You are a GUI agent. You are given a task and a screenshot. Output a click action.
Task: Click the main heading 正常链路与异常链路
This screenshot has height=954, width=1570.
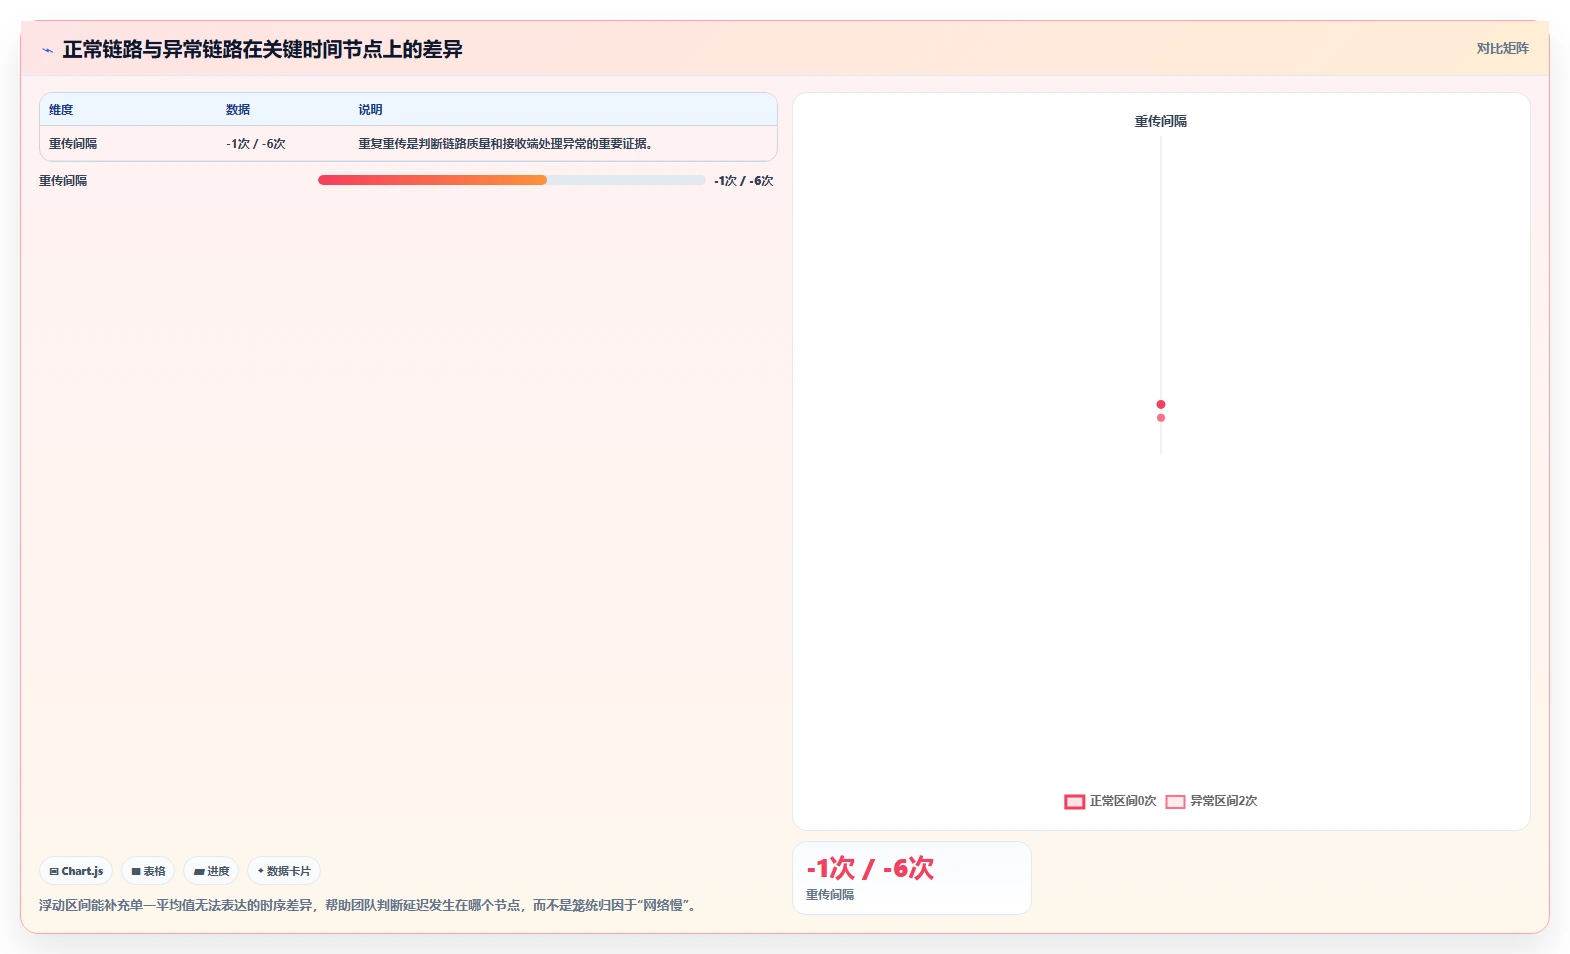pyautogui.click(x=263, y=49)
